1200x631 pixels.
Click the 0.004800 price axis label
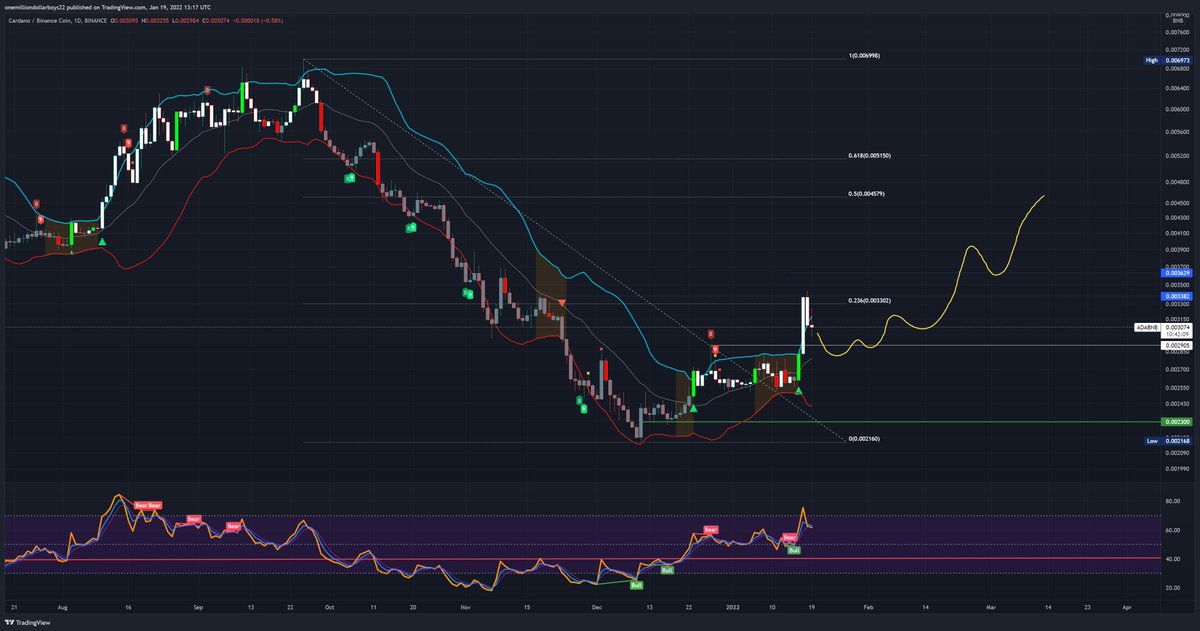(1178, 182)
